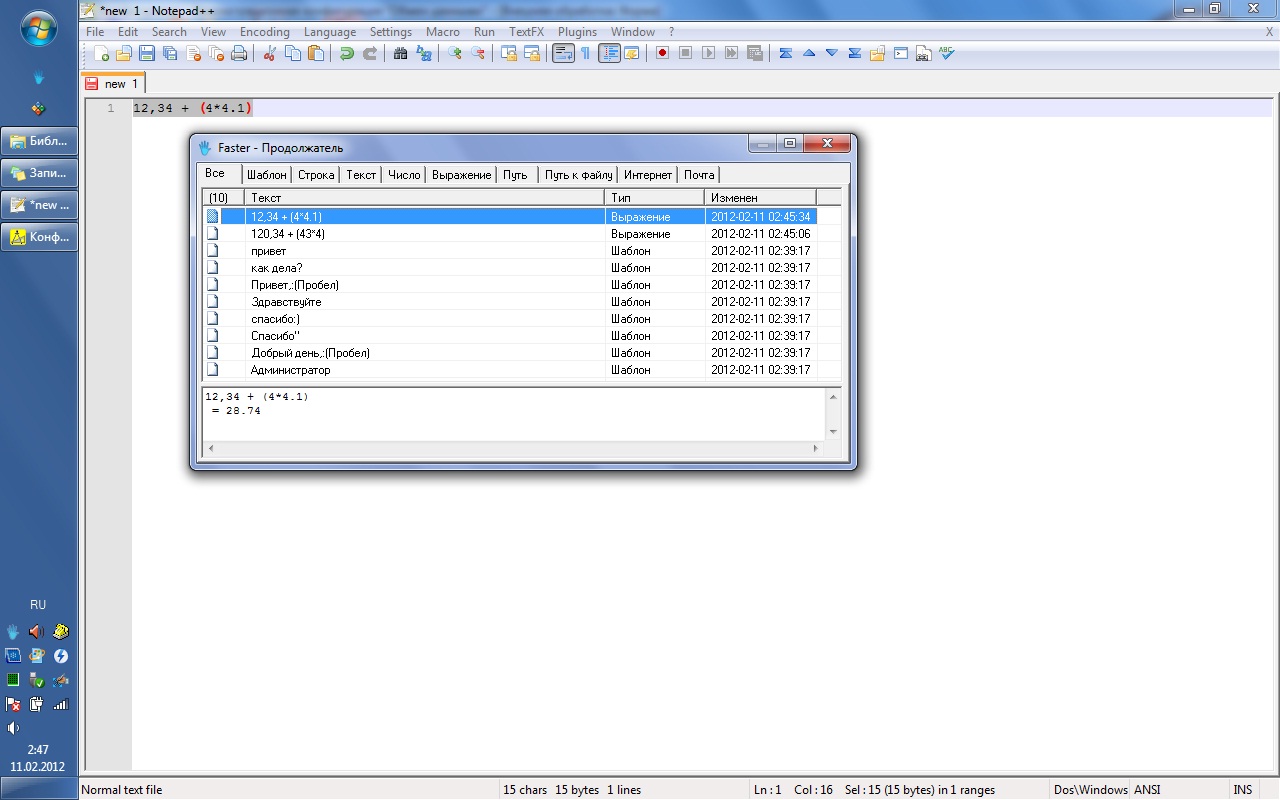Select the 'Здравствуйте' row
The width and height of the screenshot is (1280, 800).
click(x=511, y=302)
